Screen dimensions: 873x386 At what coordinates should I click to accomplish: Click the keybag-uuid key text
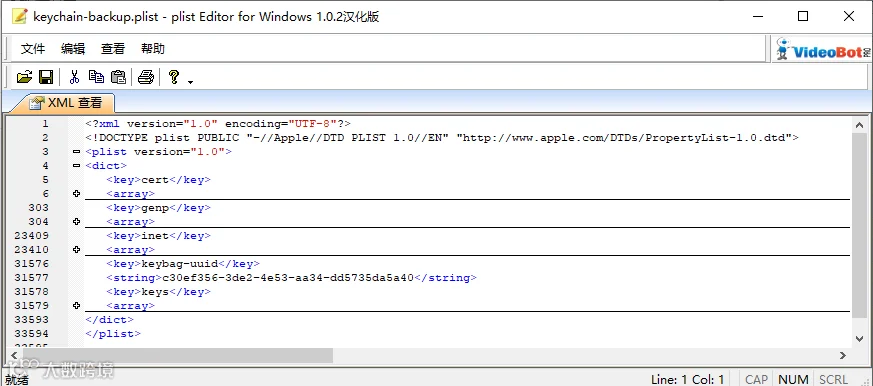pyautogui.click(x=180, y=263)
